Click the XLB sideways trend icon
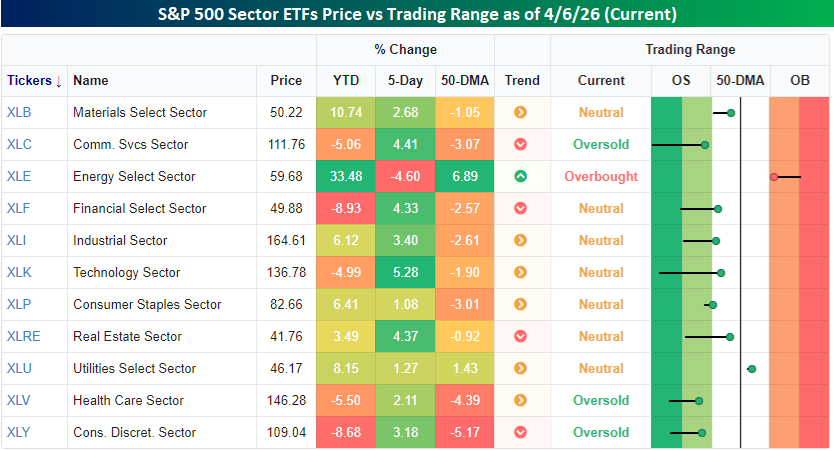 520,113
